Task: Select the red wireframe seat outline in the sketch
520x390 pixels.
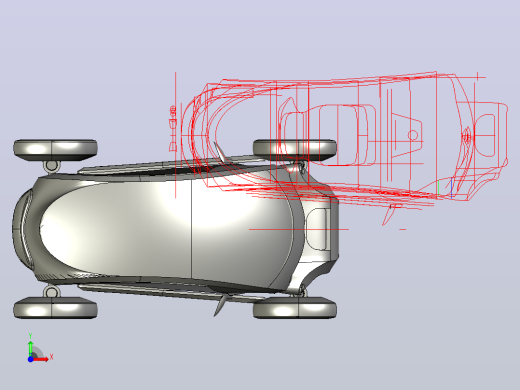Action: pyautogui.click(x=328, y=135)
